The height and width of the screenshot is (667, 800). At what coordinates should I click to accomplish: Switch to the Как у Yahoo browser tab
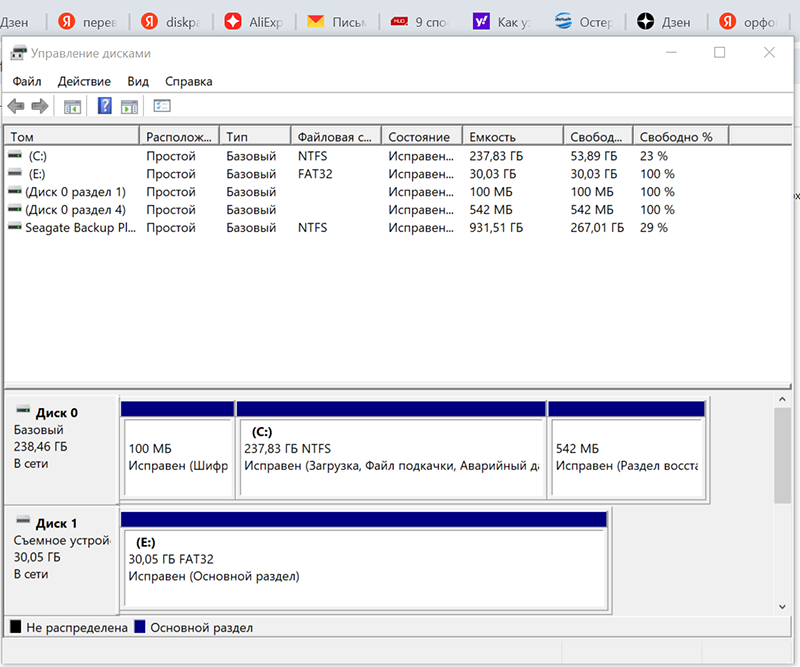click(x=503, y=22)
